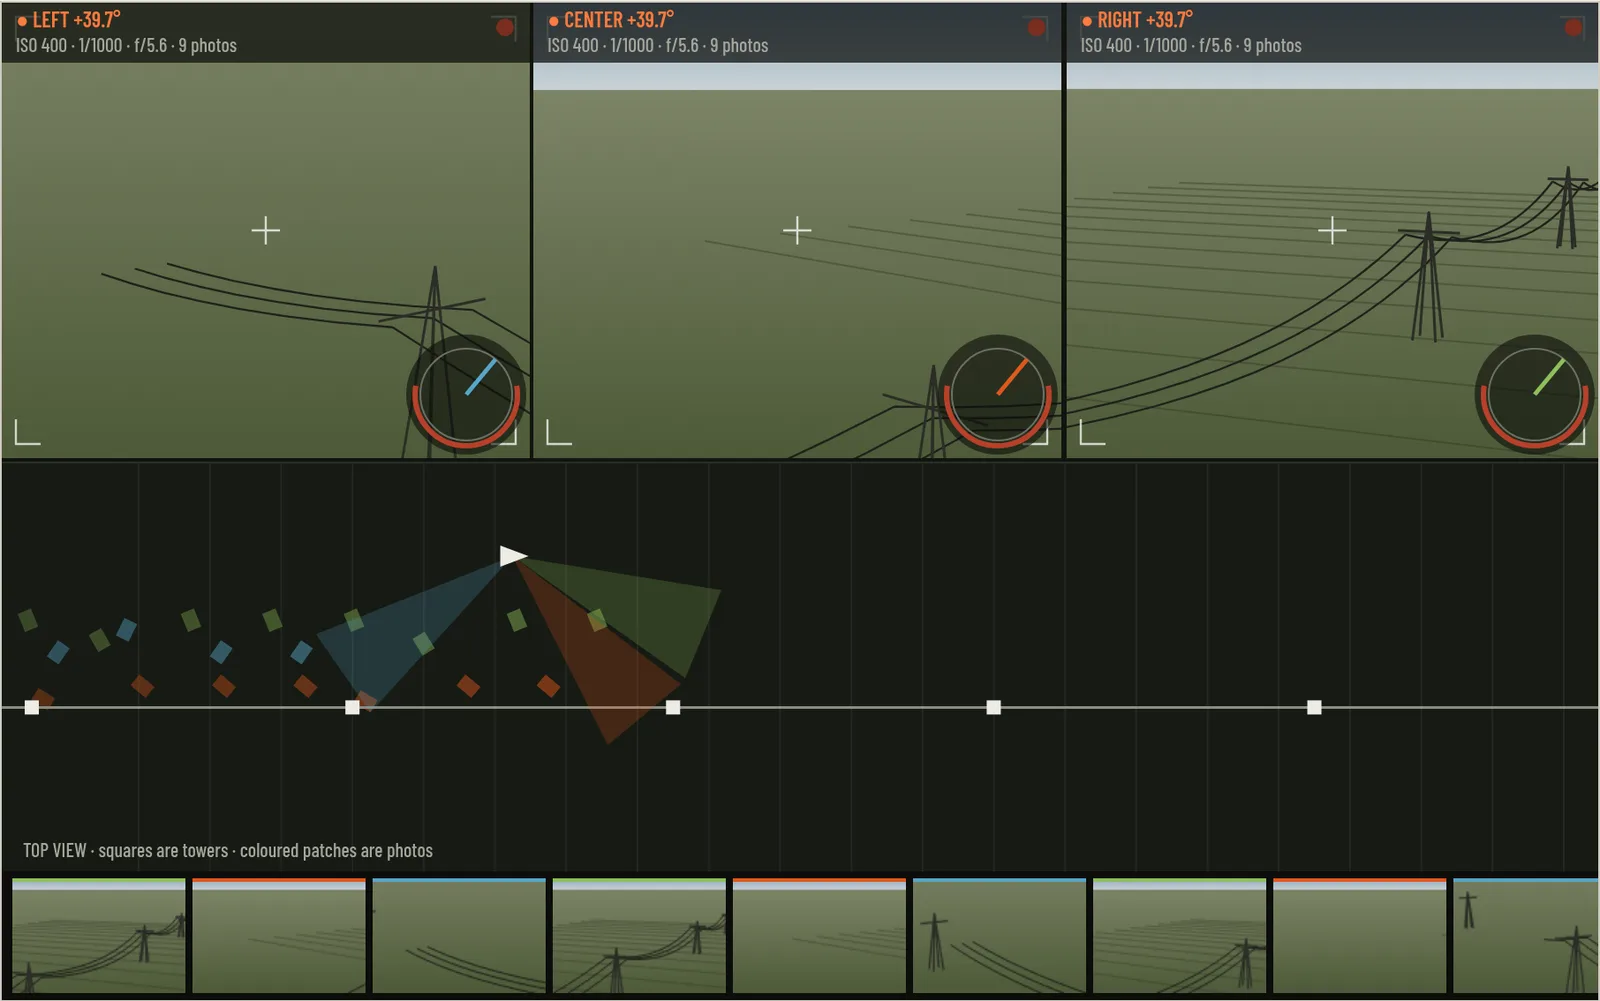
Task: Select the second tower square on the power line
Action: 352,707
